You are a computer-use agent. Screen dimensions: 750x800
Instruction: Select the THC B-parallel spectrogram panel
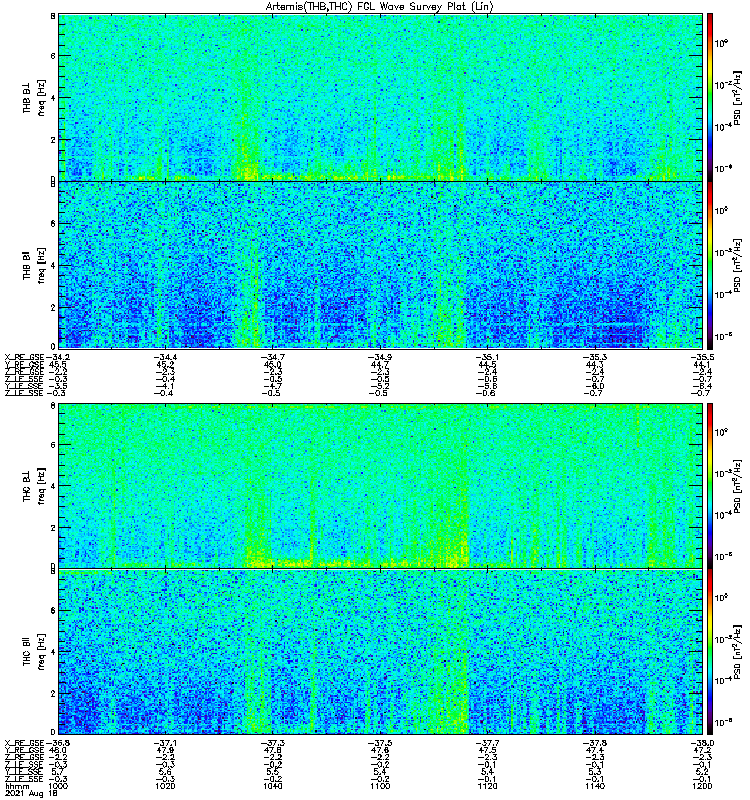click(381, 652)
